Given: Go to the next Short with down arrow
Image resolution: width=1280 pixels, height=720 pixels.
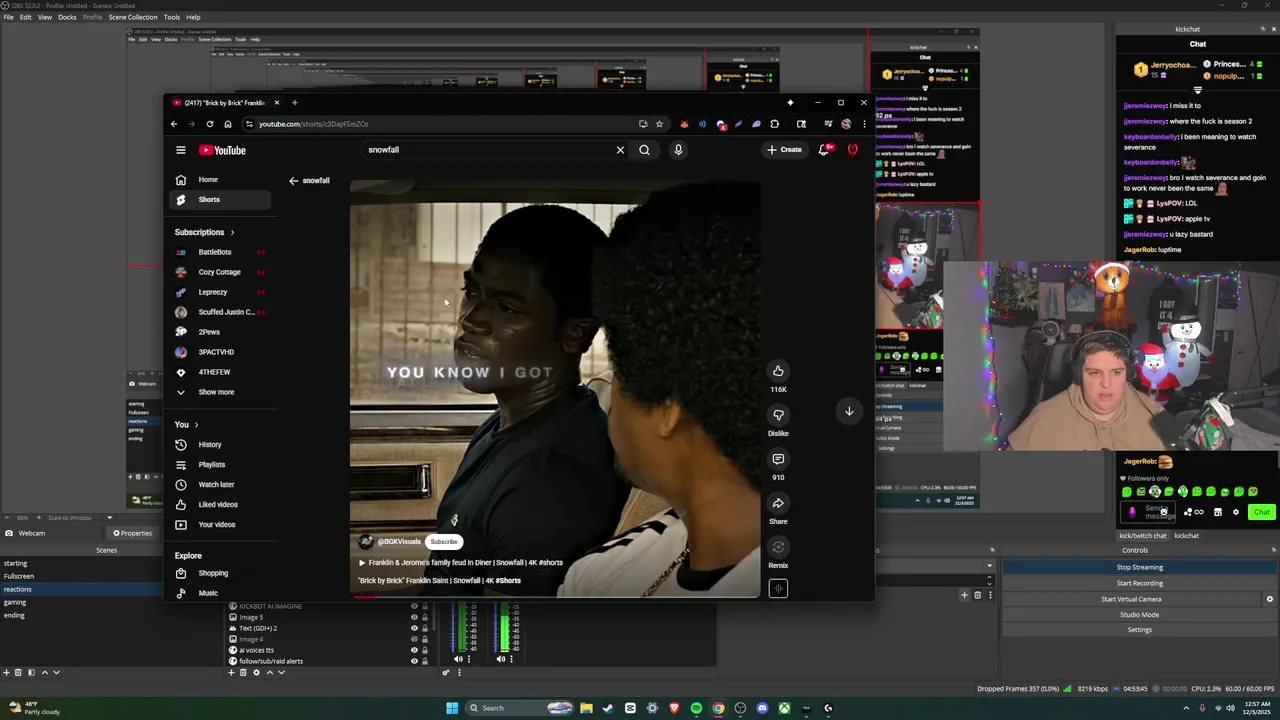Looking at the screenshot, I should (x=849, y=411).
